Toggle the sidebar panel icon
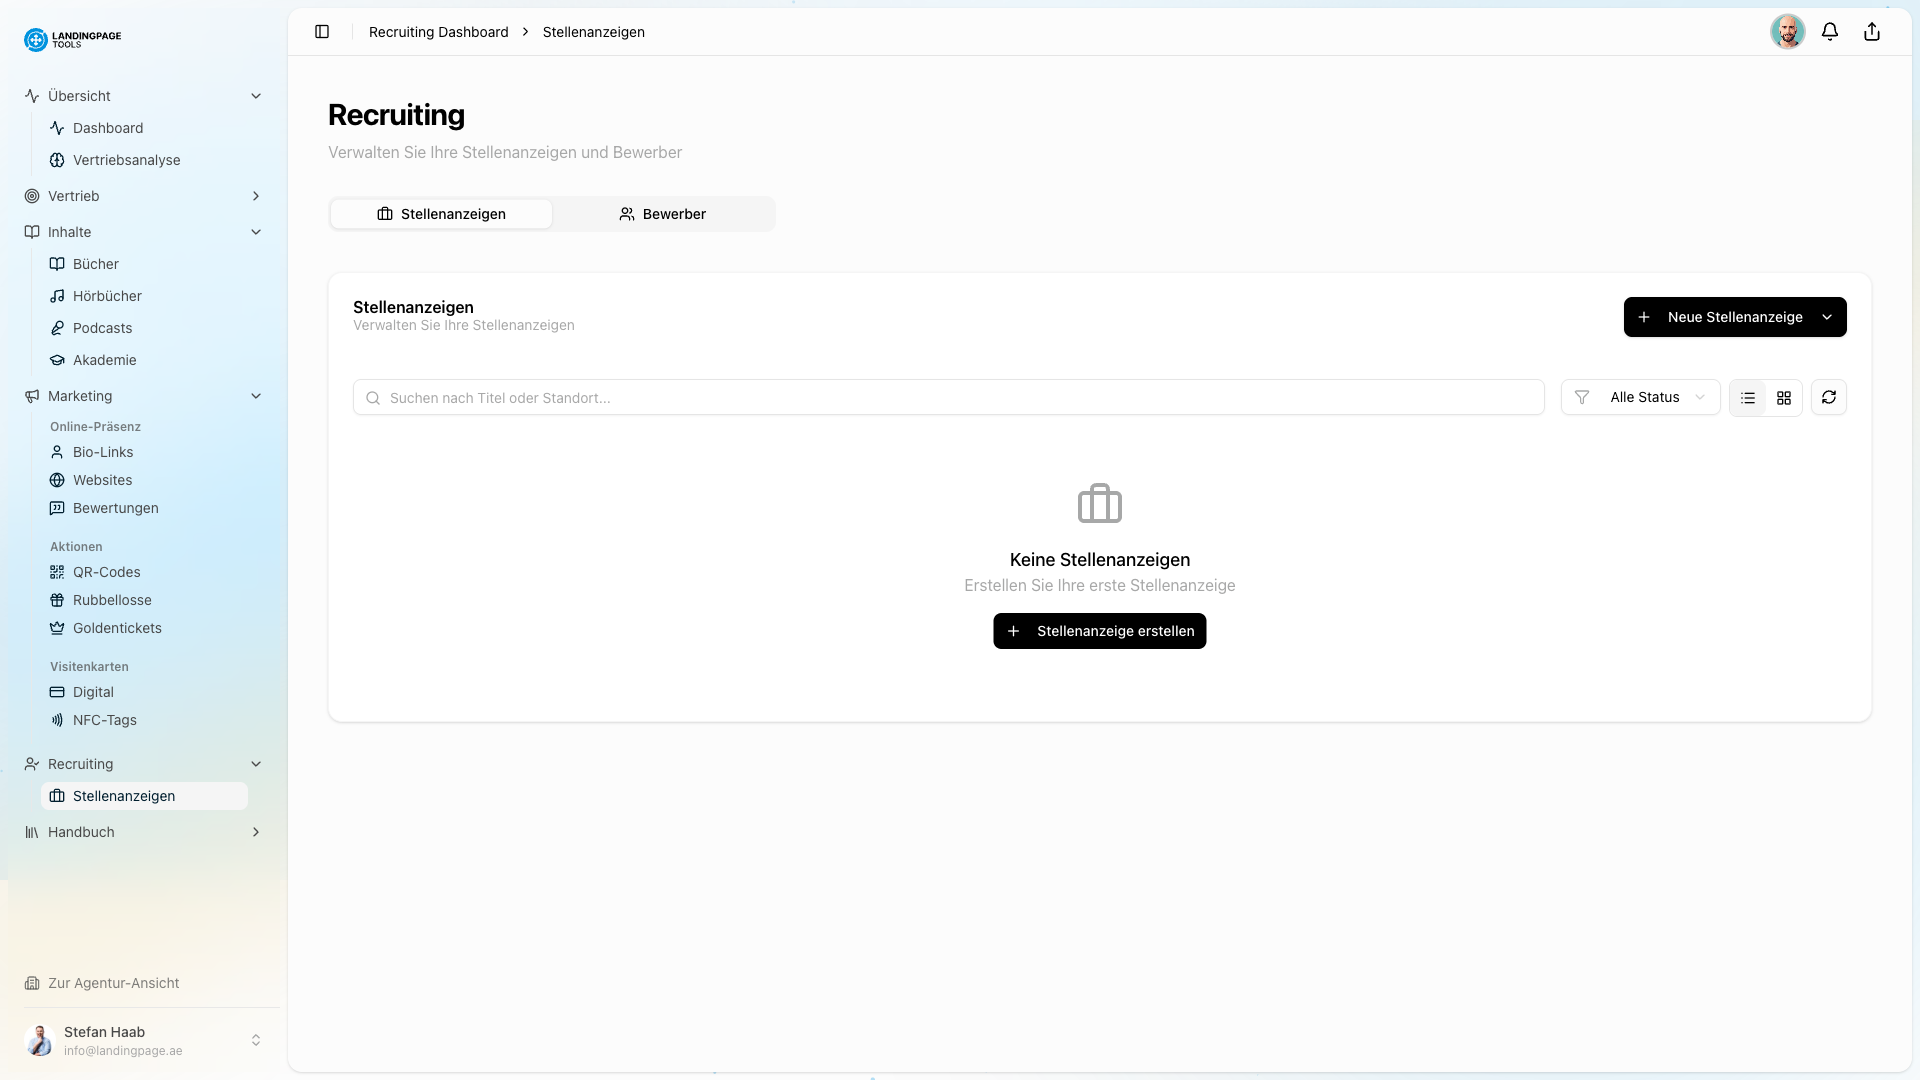Viewport: 1920px width, 1080px height. click(x=322, y=31)
